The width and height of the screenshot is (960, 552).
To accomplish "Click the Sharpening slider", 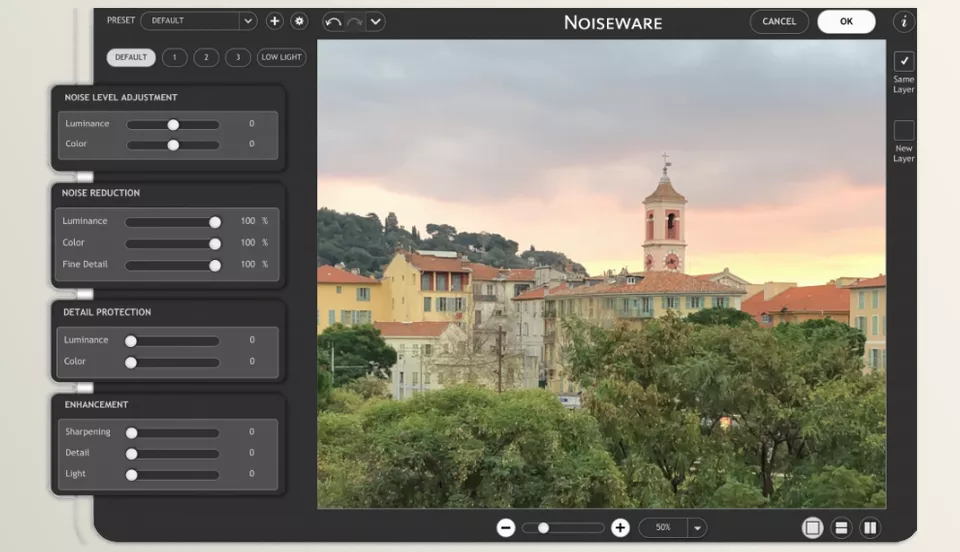I will [172, 433].
